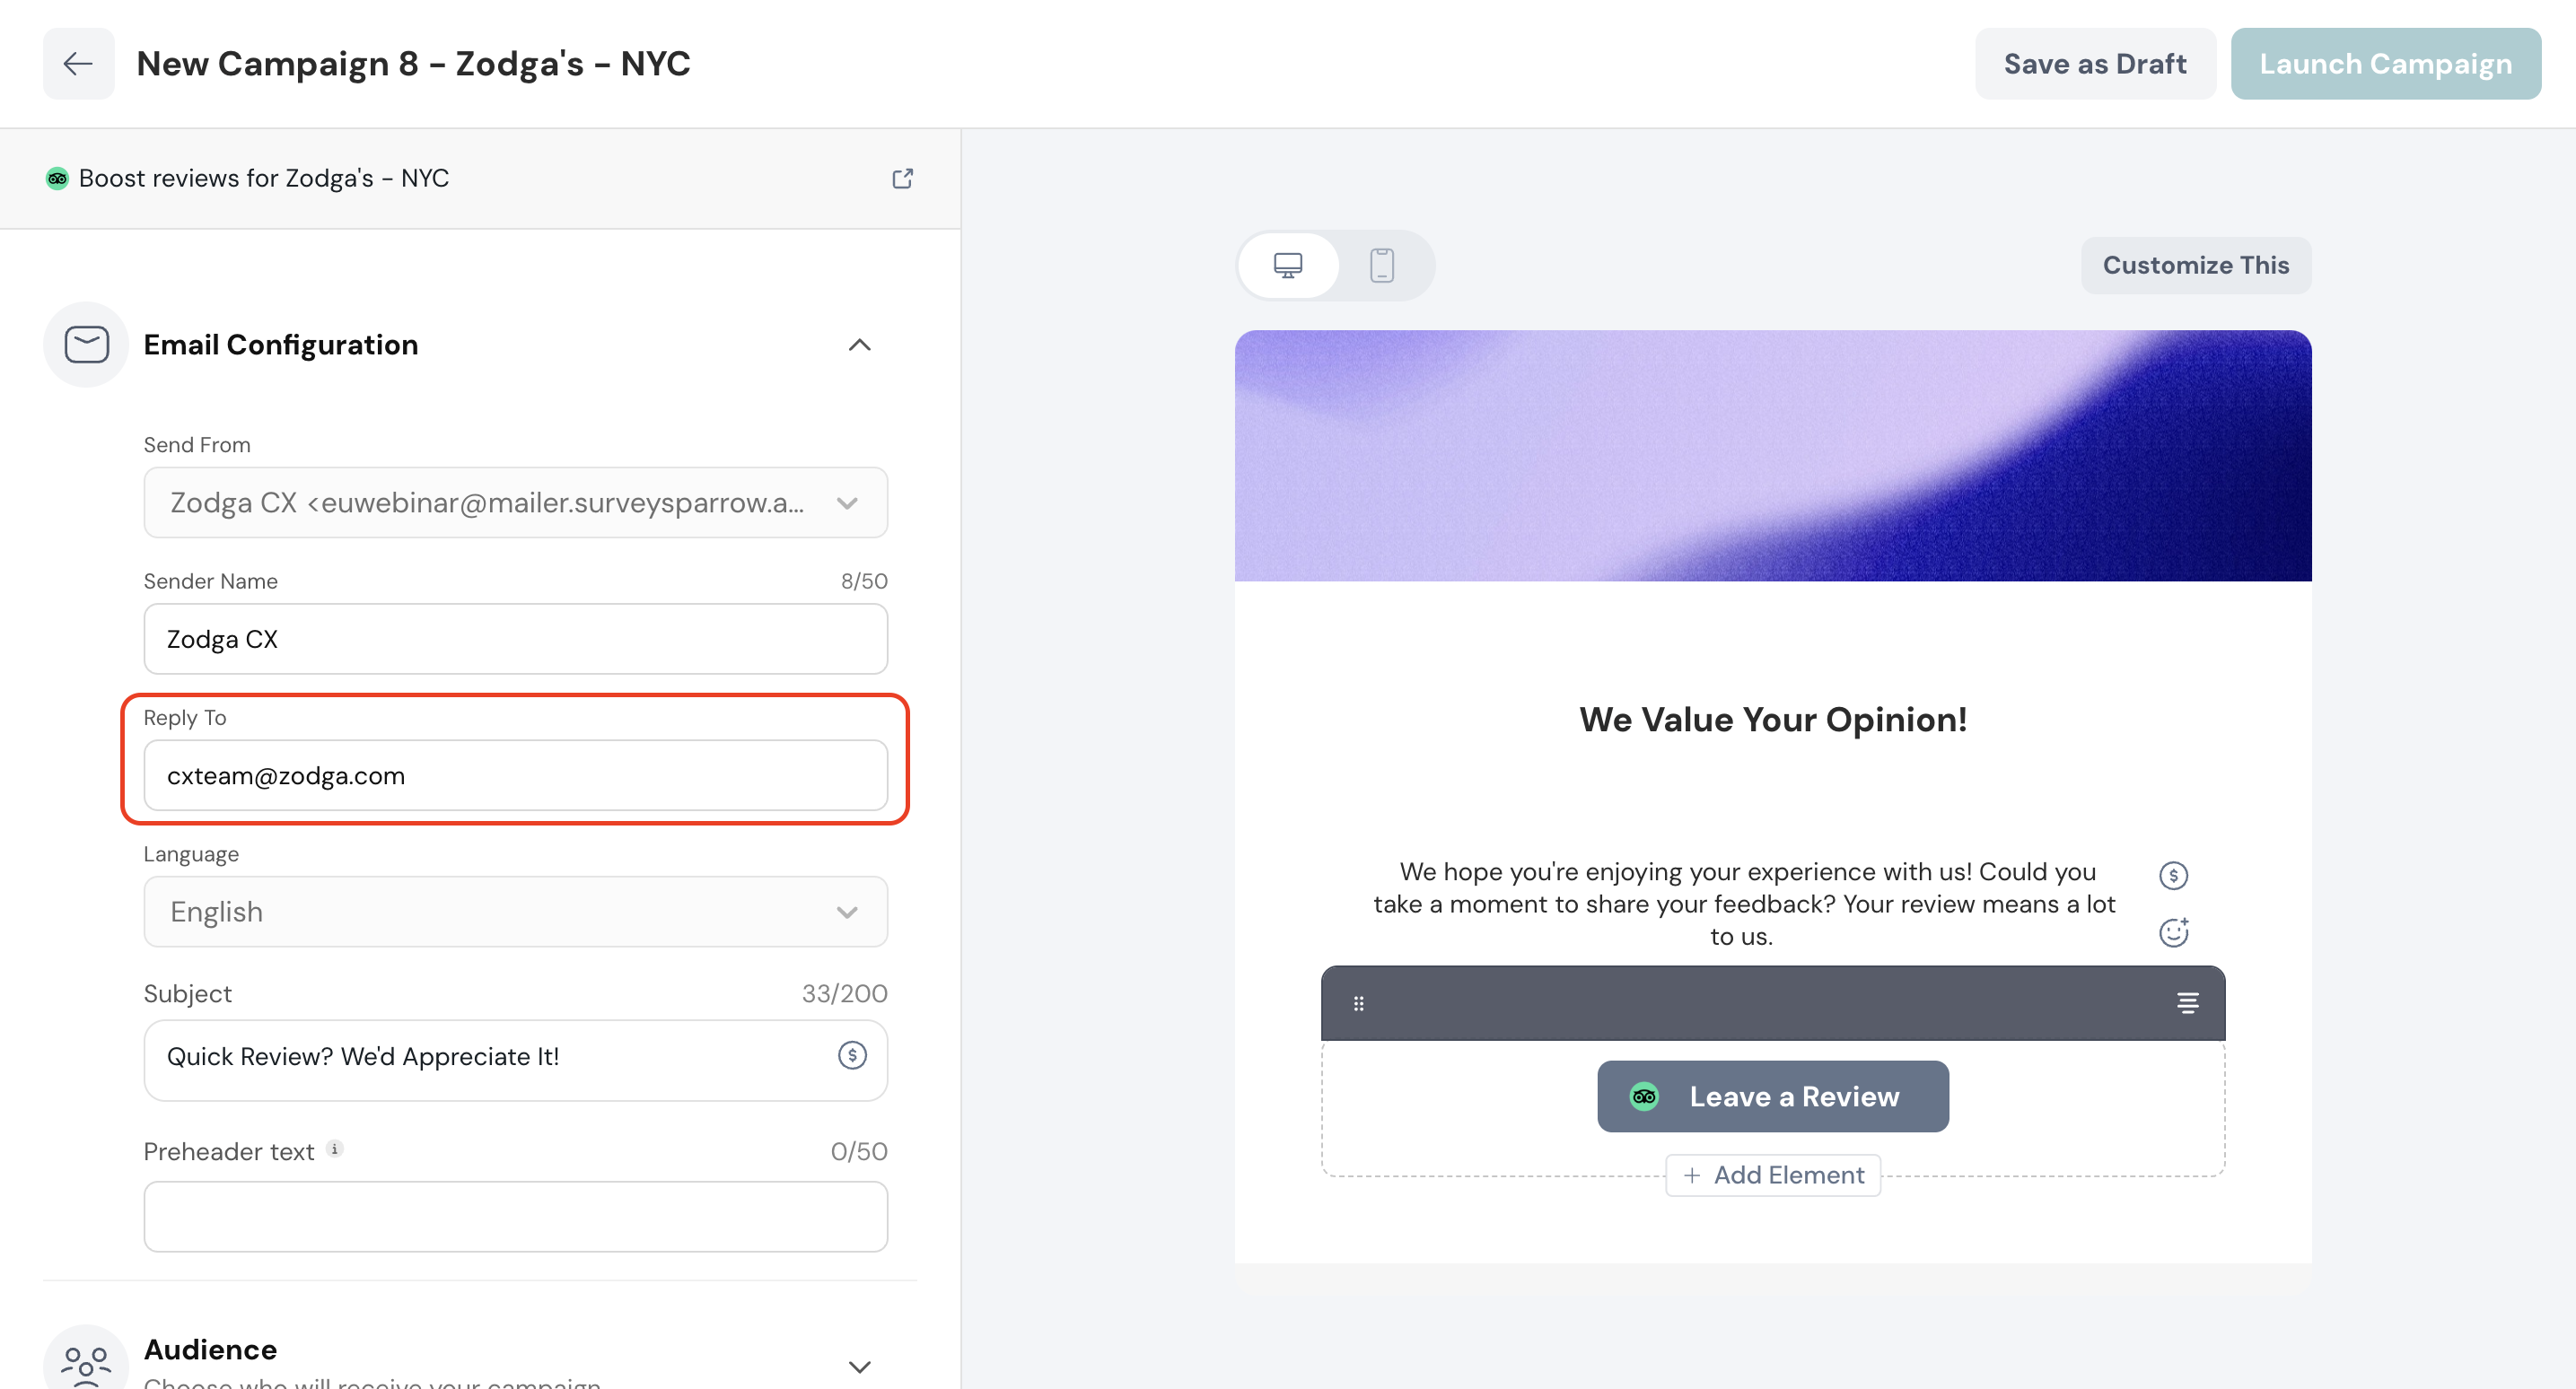Open the Boost reviews external link icon
This screenshot has width=2576, height=1389.
pyautogui.click(x=902, y=178)
